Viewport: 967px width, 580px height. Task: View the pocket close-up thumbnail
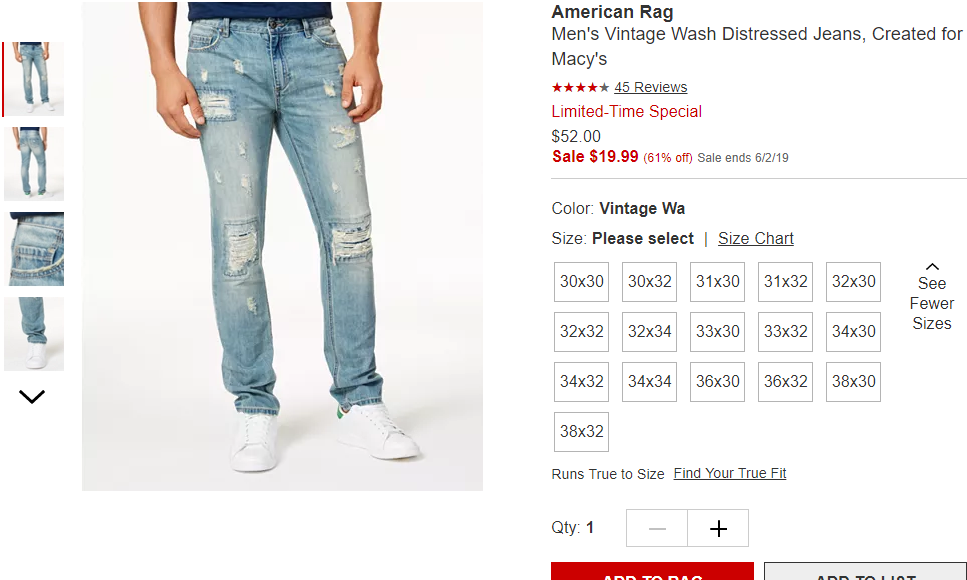[34, 249]
